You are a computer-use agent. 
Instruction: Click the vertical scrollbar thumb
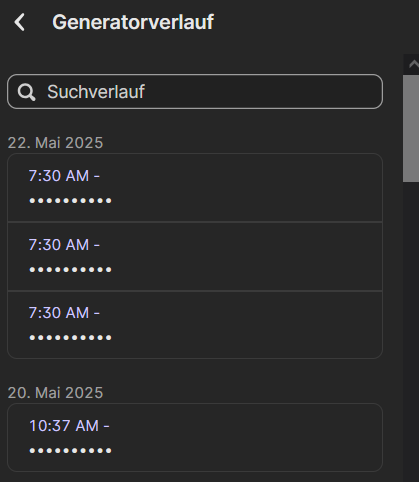(x=411, y=128)
